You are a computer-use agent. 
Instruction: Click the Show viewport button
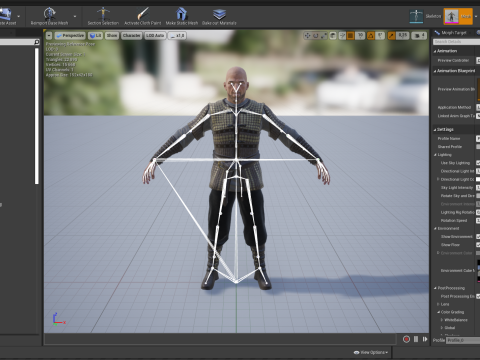click(x=112, y=35)
